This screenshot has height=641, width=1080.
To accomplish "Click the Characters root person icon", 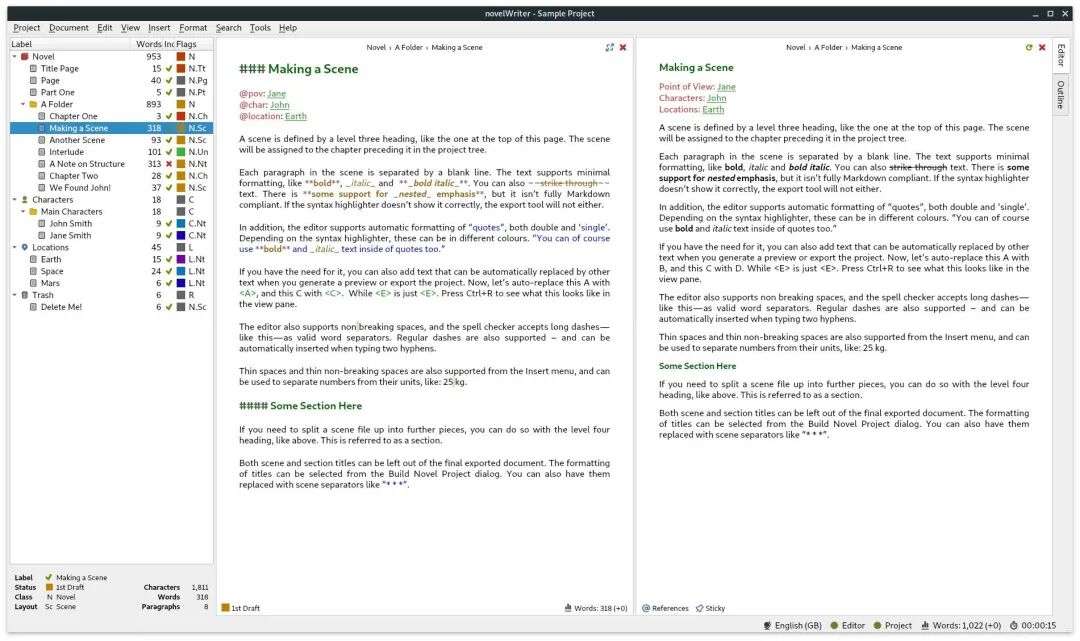I will coord(25,200).
